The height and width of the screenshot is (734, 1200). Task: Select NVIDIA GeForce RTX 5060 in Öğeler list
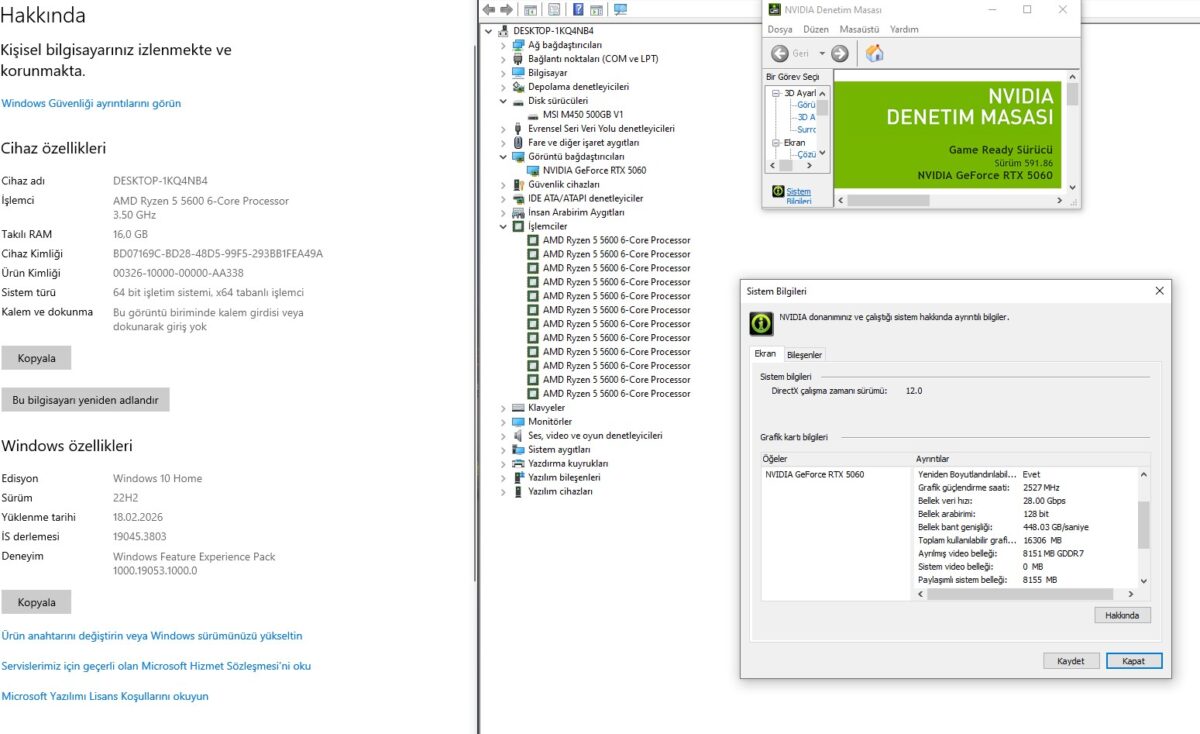(x=815, y=474)
